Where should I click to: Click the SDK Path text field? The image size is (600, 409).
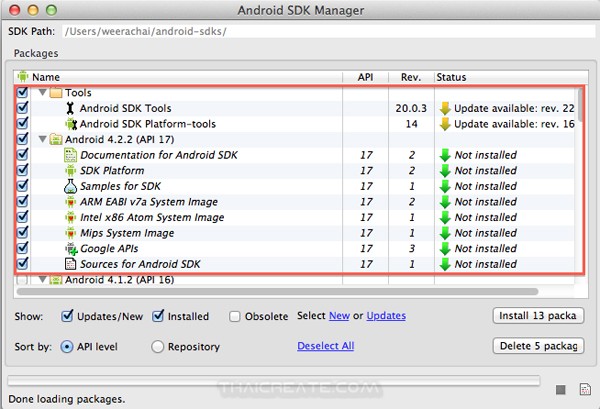point(329,31)
